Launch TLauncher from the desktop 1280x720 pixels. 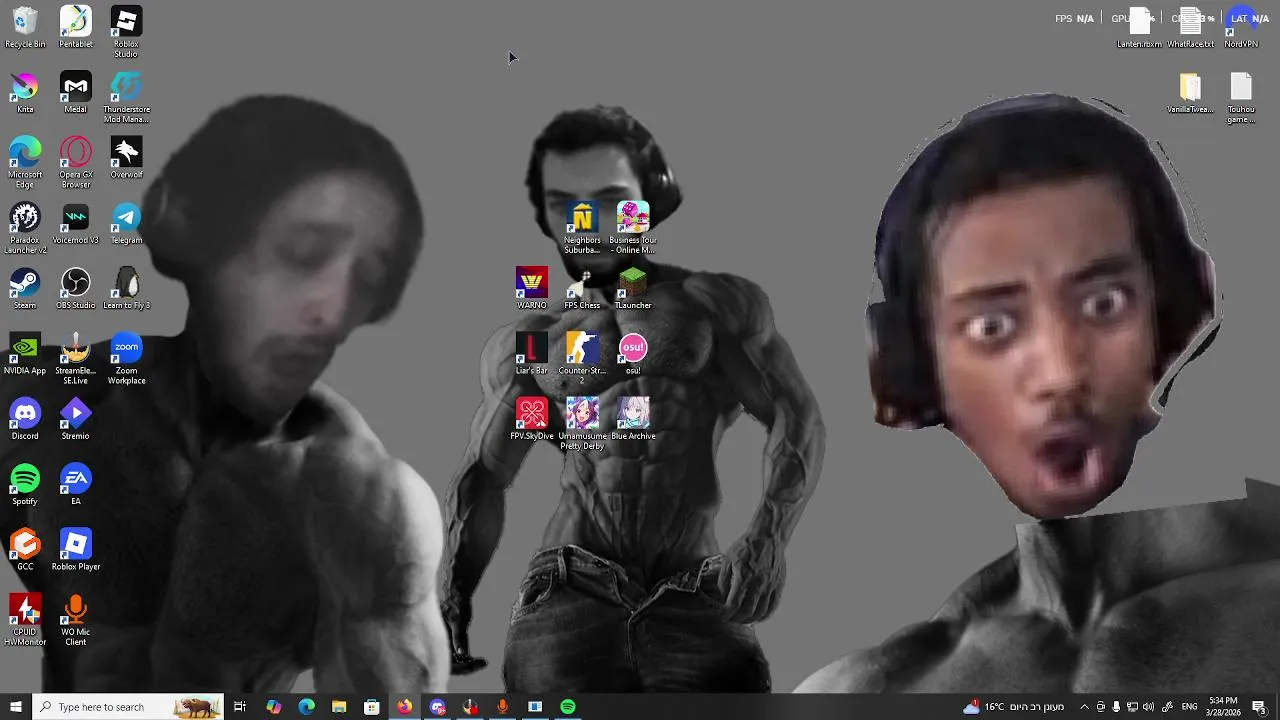pyautogui.click(x=633, y=289)
